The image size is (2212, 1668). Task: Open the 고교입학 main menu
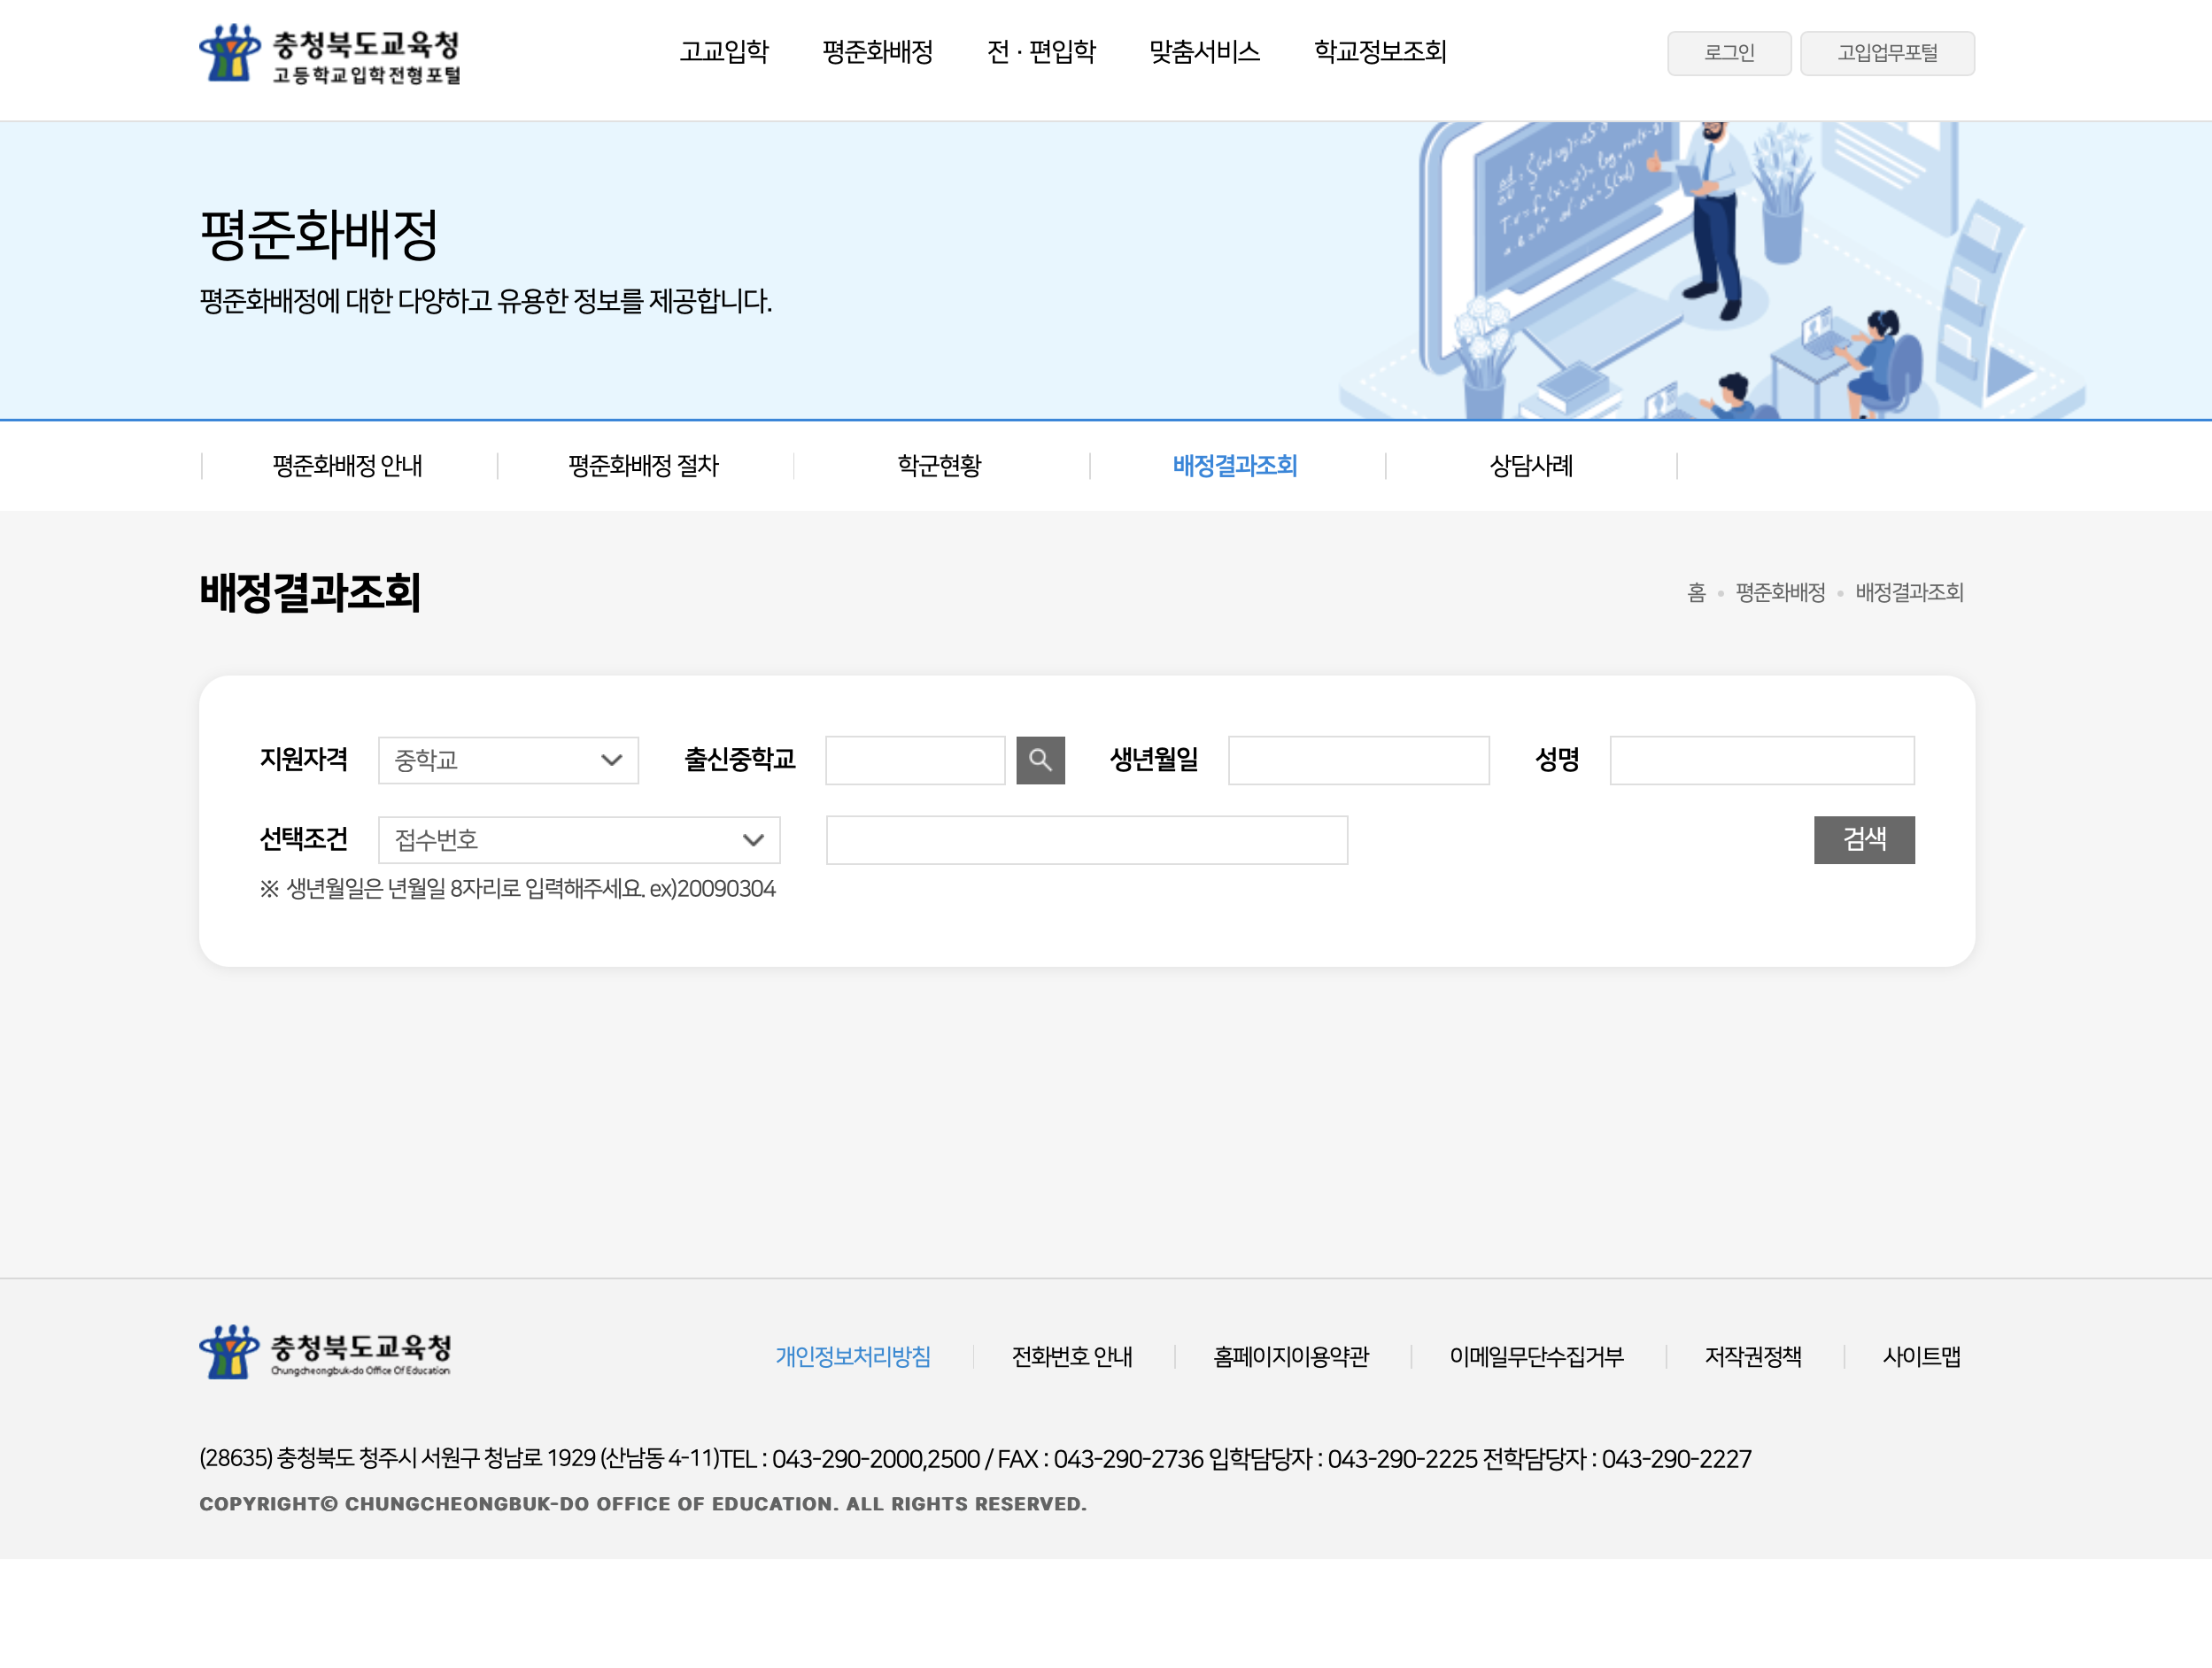[x=724, y=52]
